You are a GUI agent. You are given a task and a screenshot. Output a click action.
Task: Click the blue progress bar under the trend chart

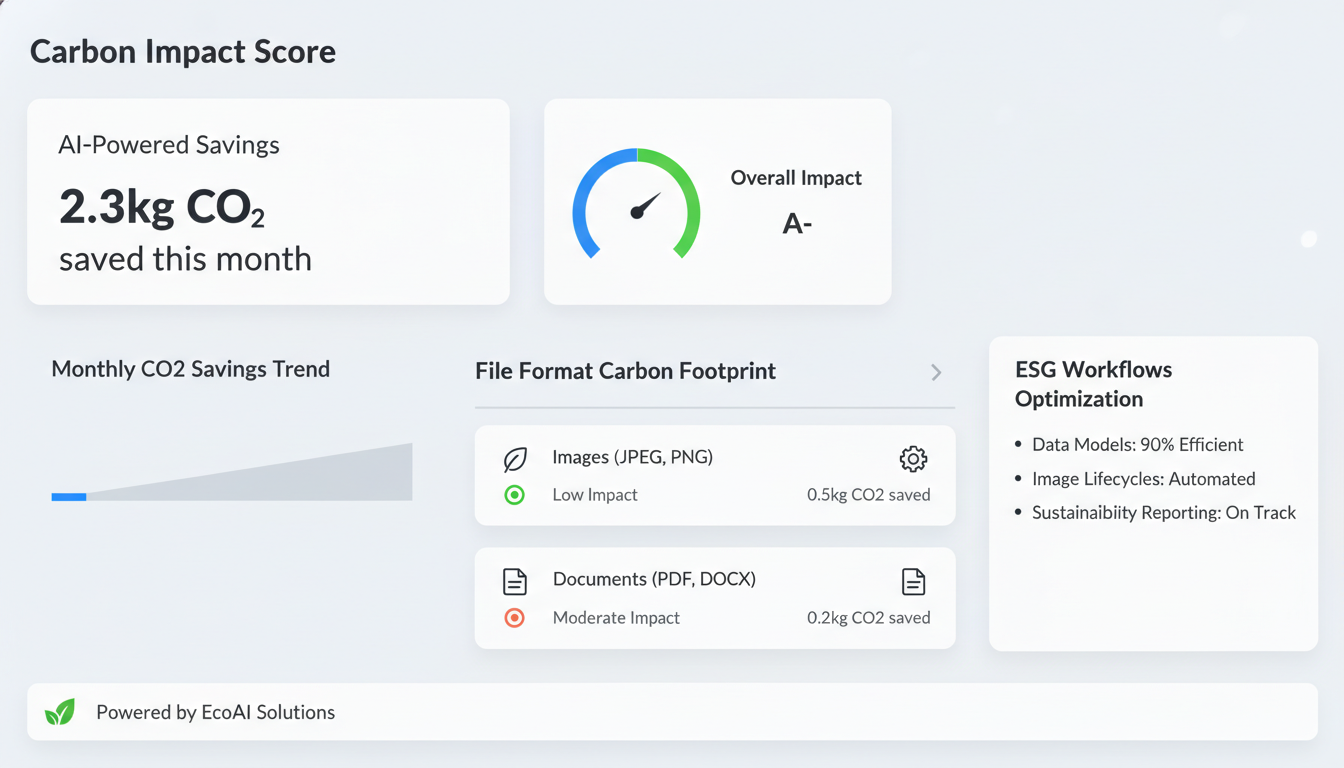(68, 496)
